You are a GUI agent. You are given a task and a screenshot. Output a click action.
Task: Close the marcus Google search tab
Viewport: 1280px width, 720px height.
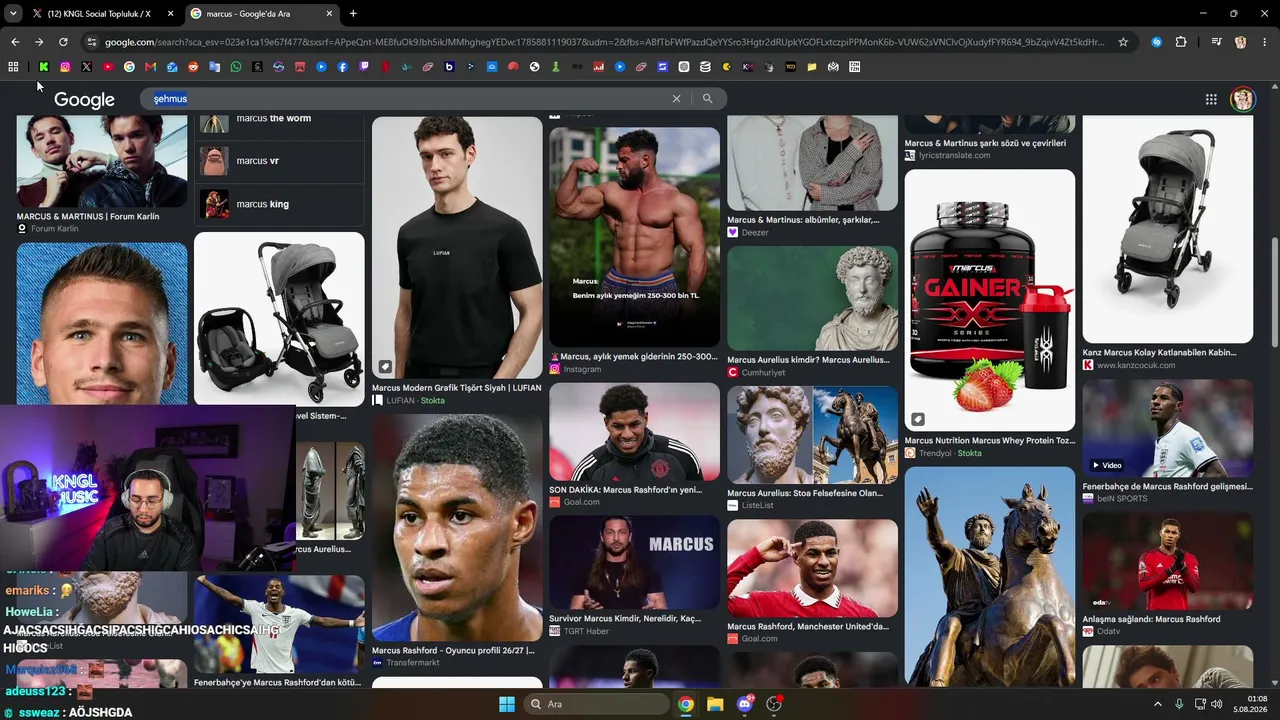point(329,14)
